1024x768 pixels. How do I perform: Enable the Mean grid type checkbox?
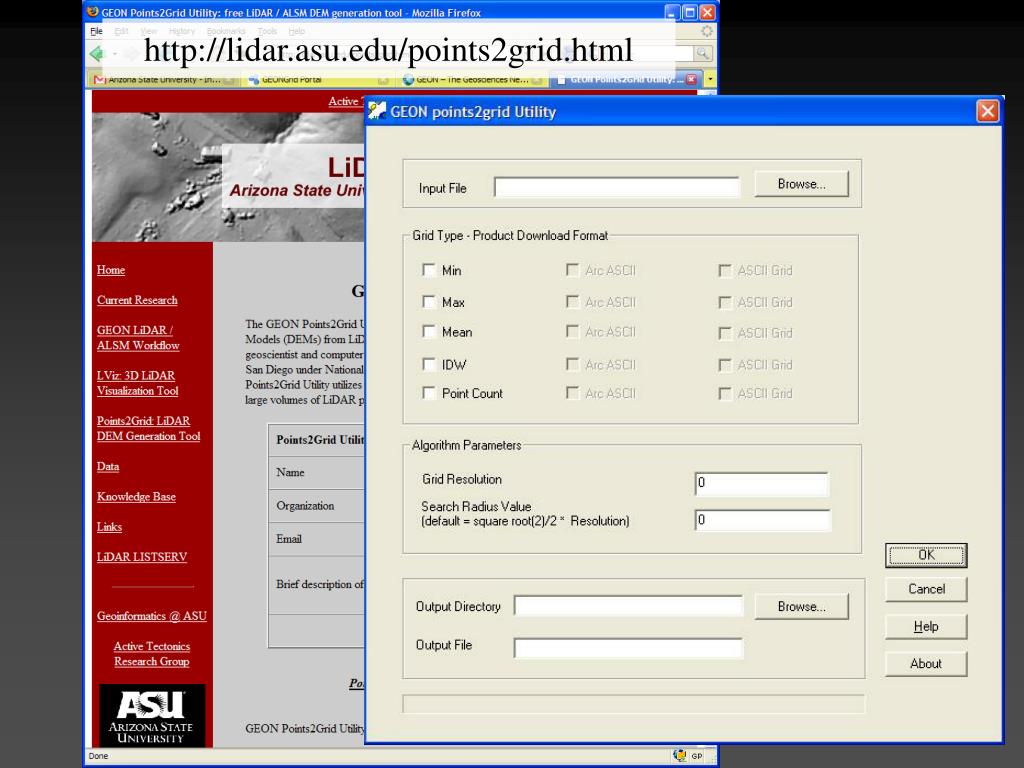click(x=429, y=332)
